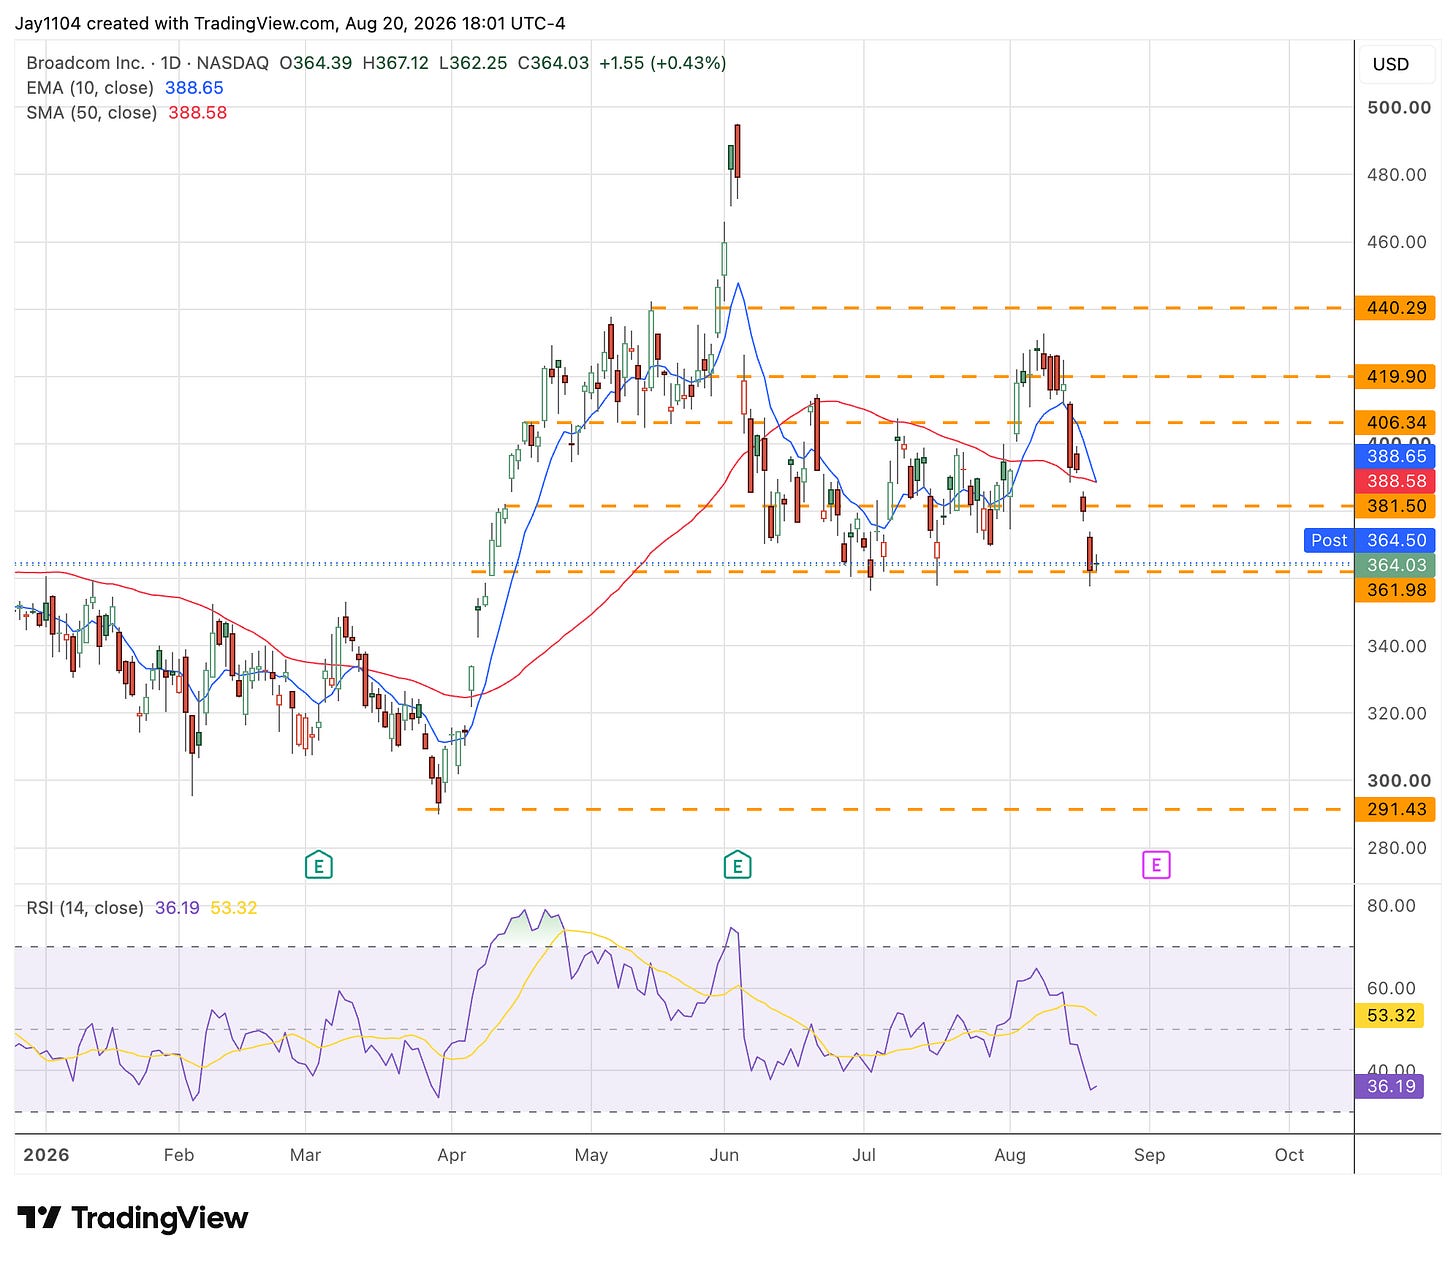Screen dimensions: 1456x1262
Task: Click the yellow 53.32 RSI axis tag
Action: (1390, 1016)
